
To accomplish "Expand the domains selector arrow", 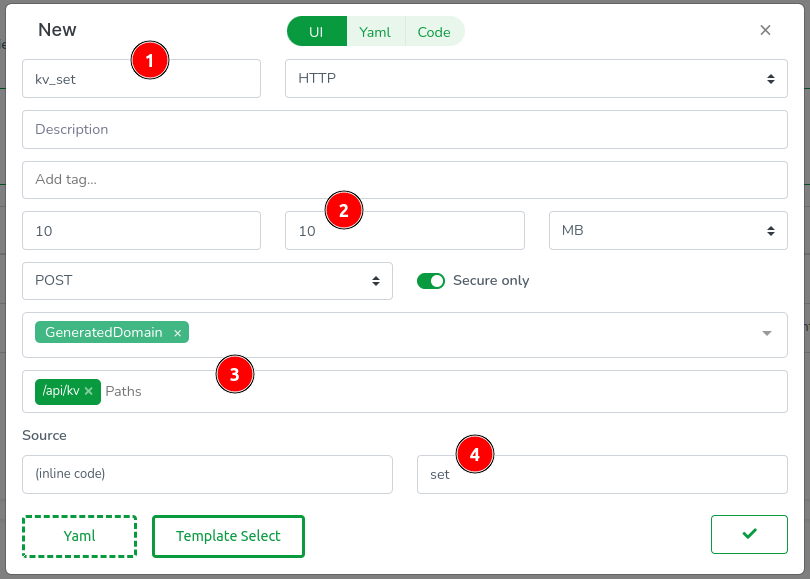I will (766, 334).
